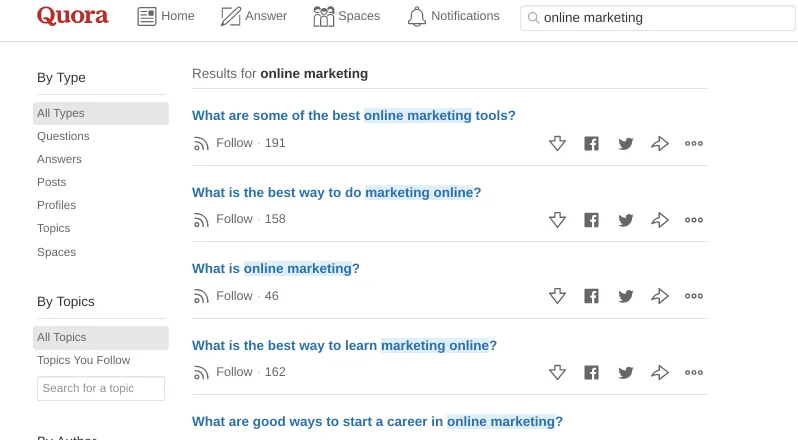Viewport: 798px width, 440px height.
Task: Open the Spaces section in navigation
Action: point(346,17)
